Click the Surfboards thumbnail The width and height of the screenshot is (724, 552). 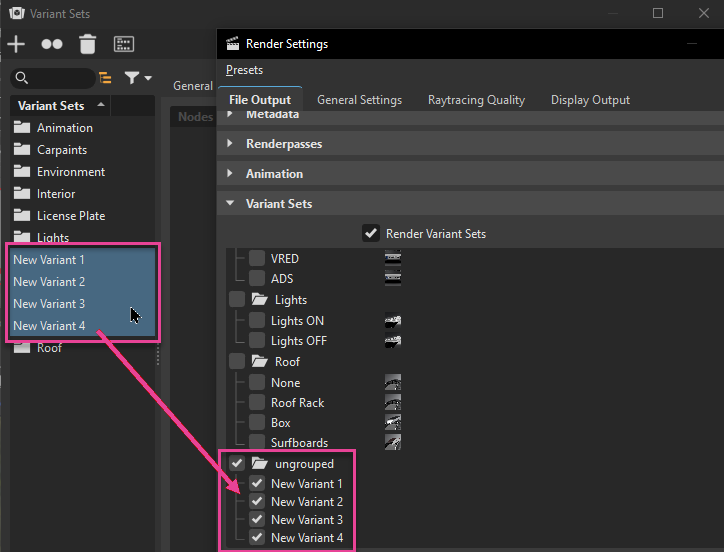pyautogui.click(x=393, y=442)
